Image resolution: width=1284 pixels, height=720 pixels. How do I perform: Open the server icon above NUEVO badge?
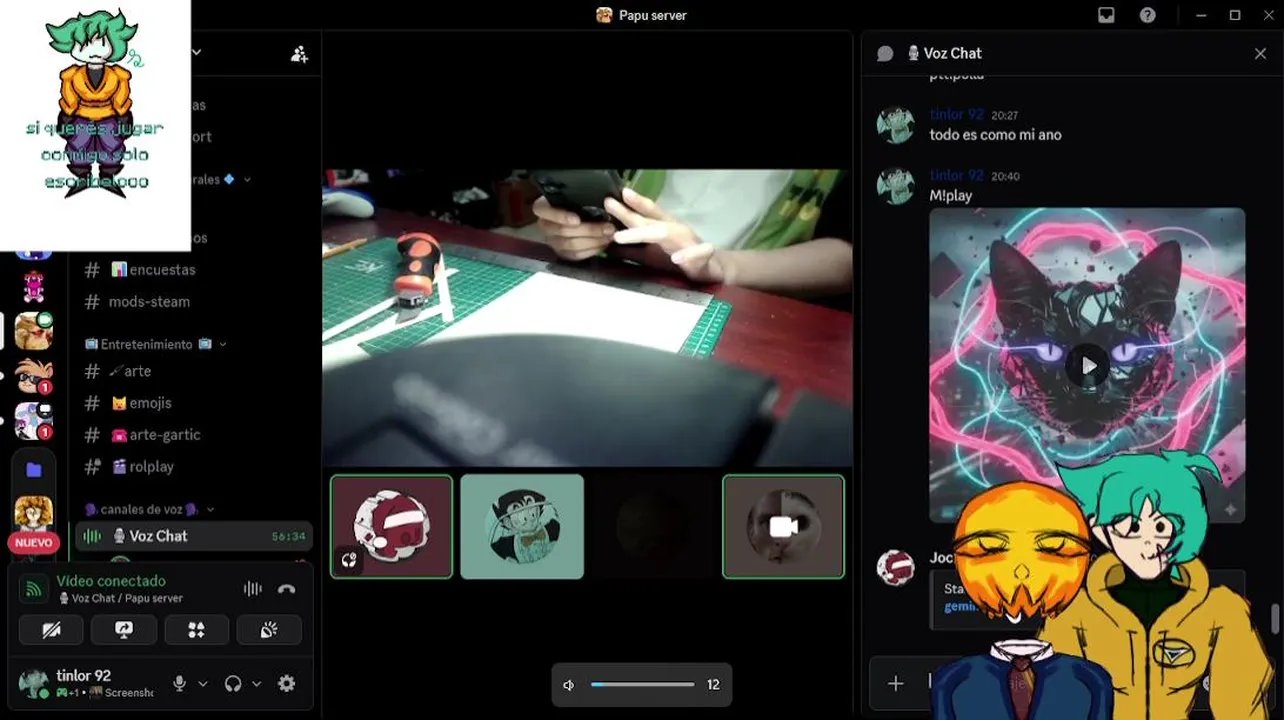click(x=33, y=514)
